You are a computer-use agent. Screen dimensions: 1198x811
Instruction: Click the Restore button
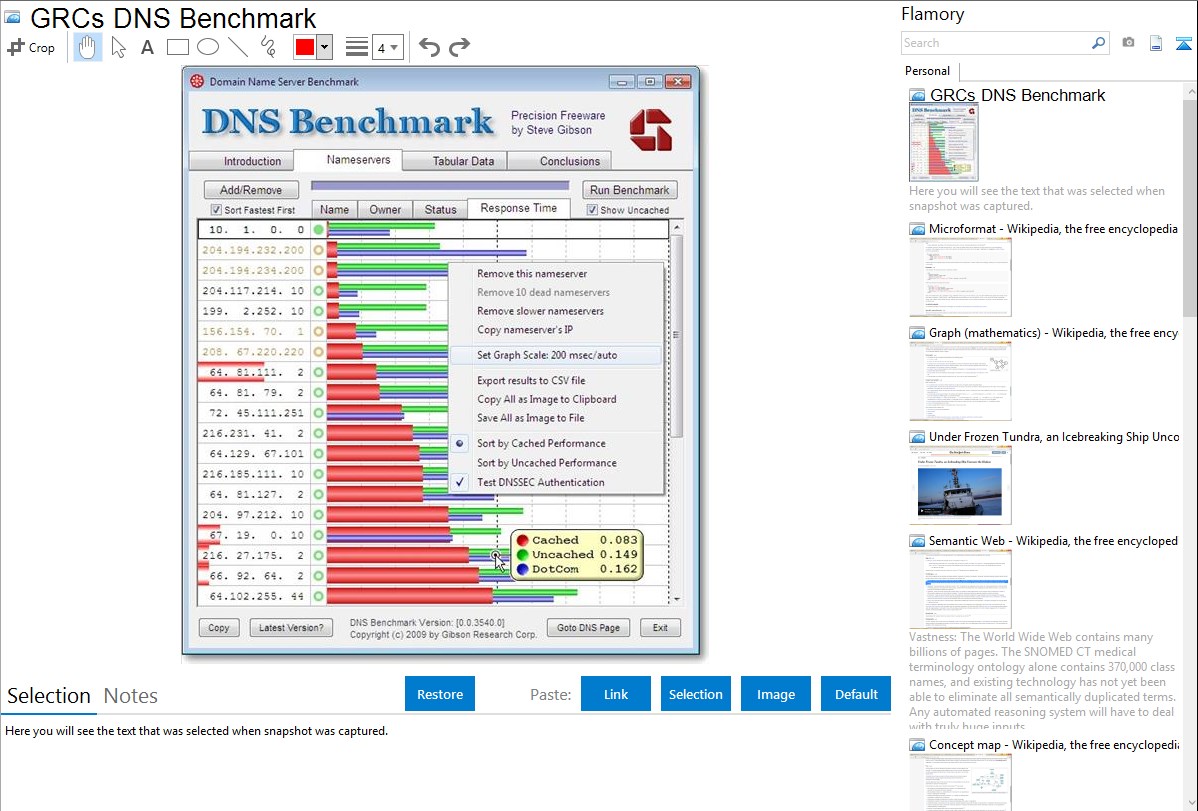pos(440,694)
